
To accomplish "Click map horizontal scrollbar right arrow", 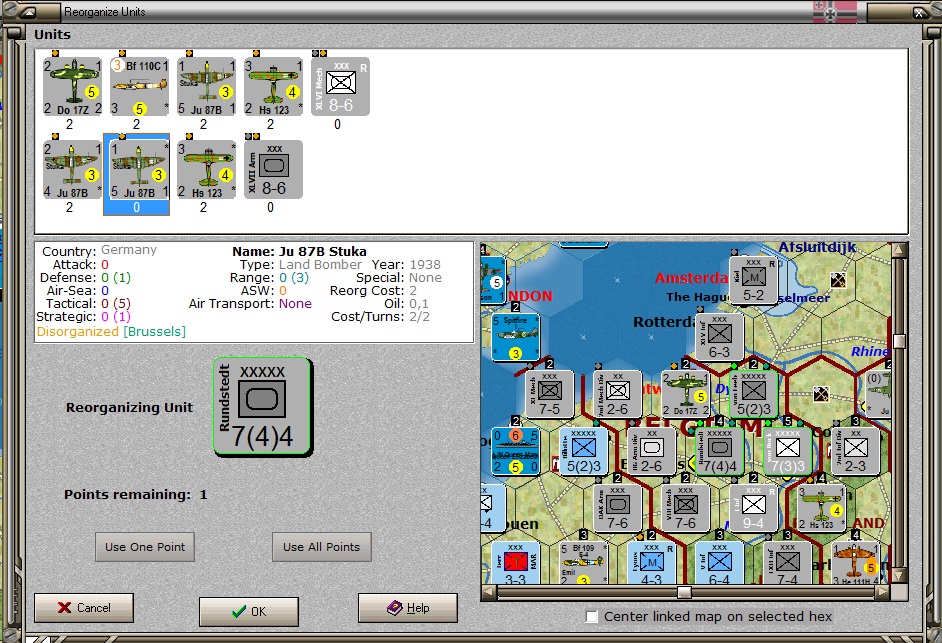I will [x=882, y=592].
